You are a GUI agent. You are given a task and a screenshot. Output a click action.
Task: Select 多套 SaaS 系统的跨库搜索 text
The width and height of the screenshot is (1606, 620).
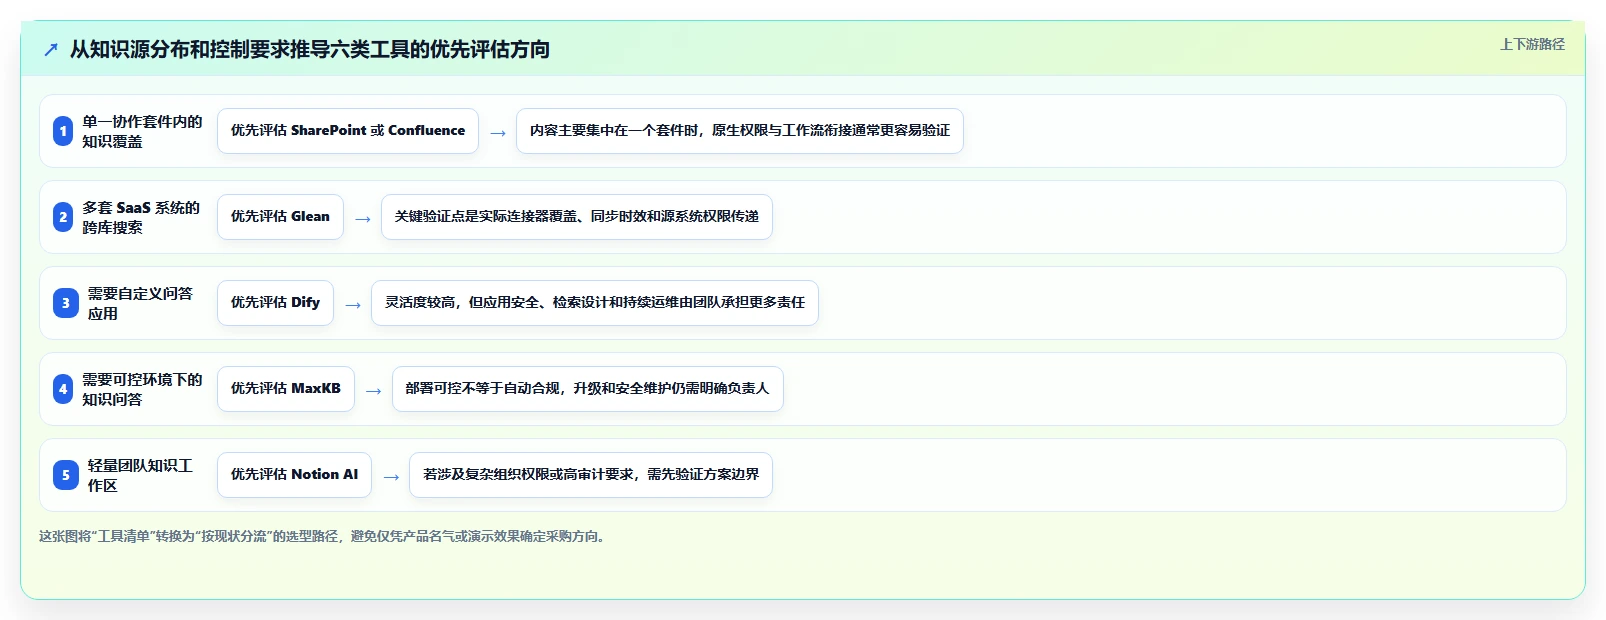(x=141, y=217)
